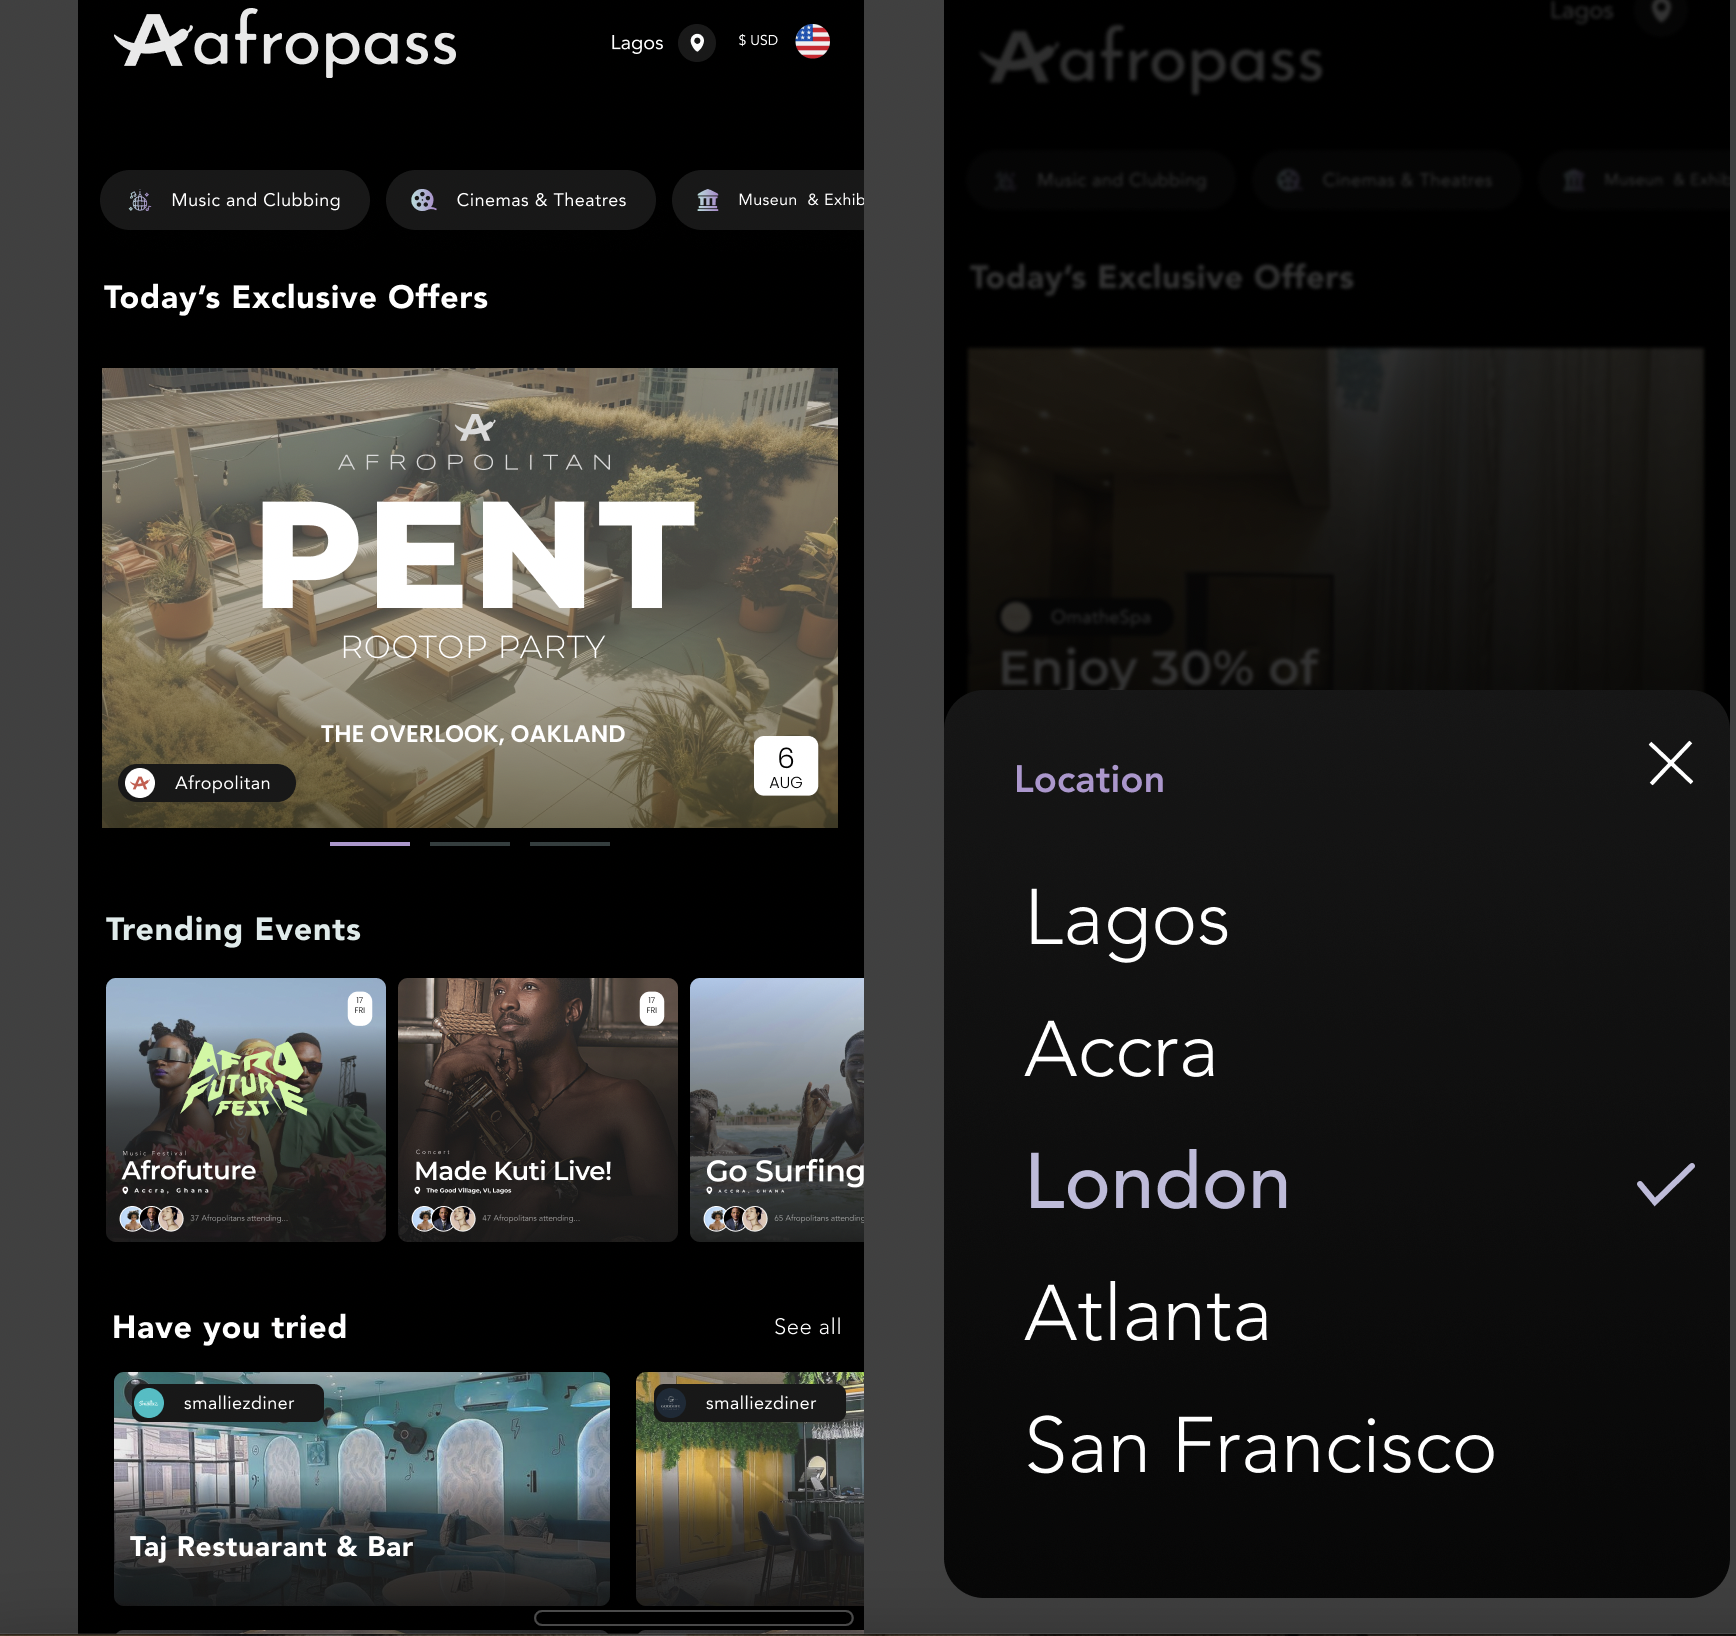Tap the checkmark next to London
The height and width of the screenshot is (1636, 1736).
click(1666, 1184)
